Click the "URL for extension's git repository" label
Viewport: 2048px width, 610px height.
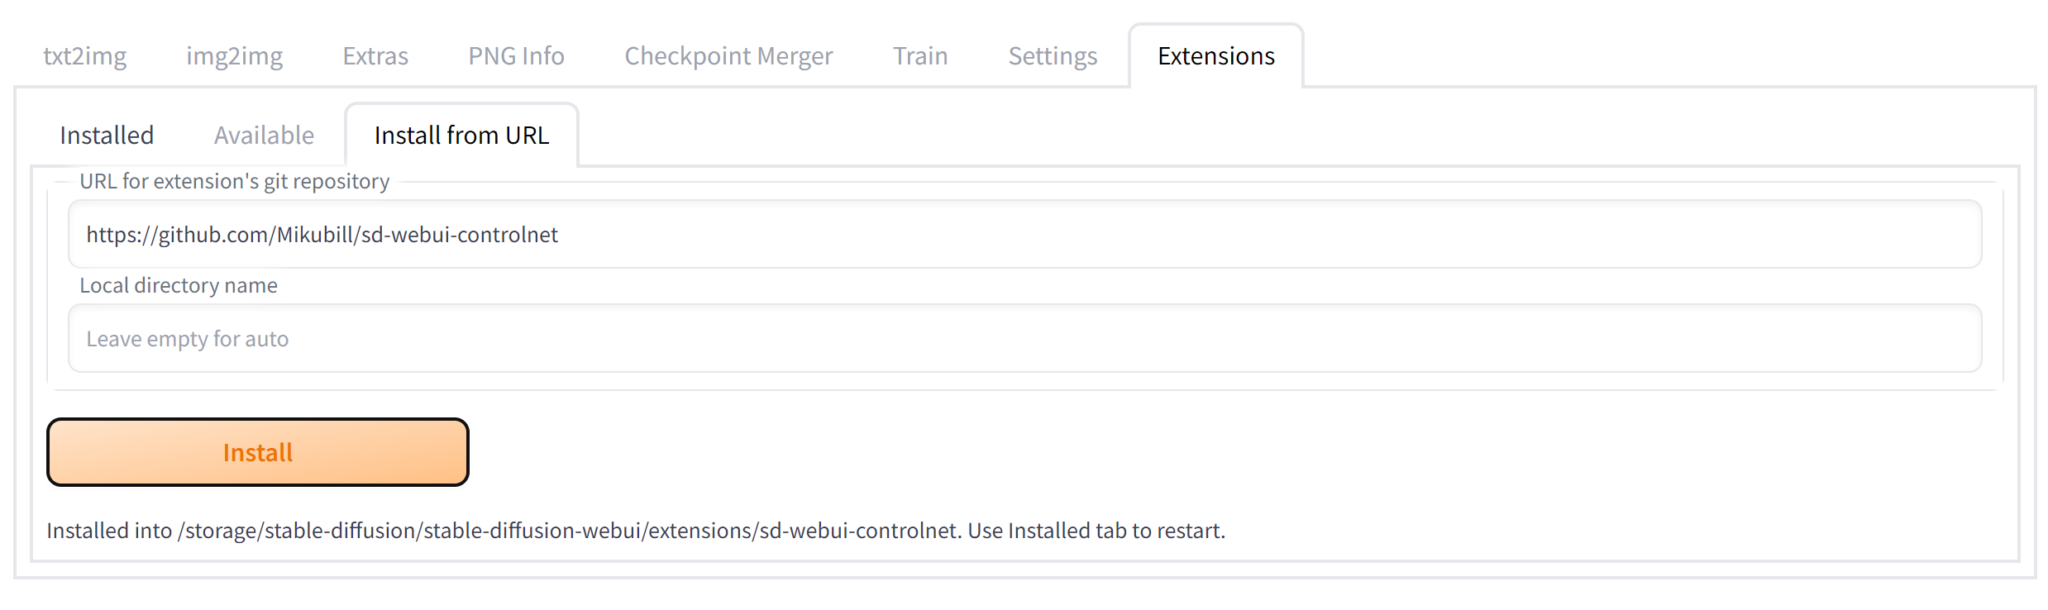click(x=234, y=181)
